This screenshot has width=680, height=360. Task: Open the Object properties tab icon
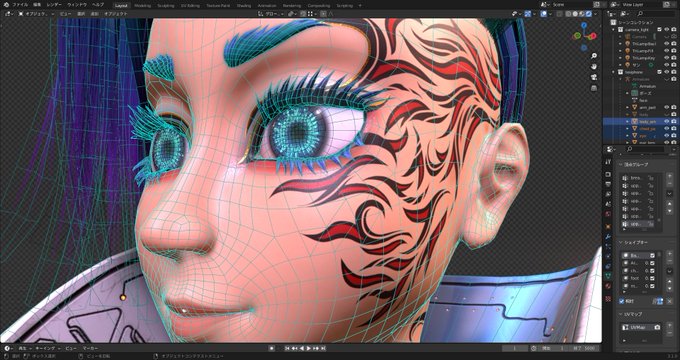point(608,226)
